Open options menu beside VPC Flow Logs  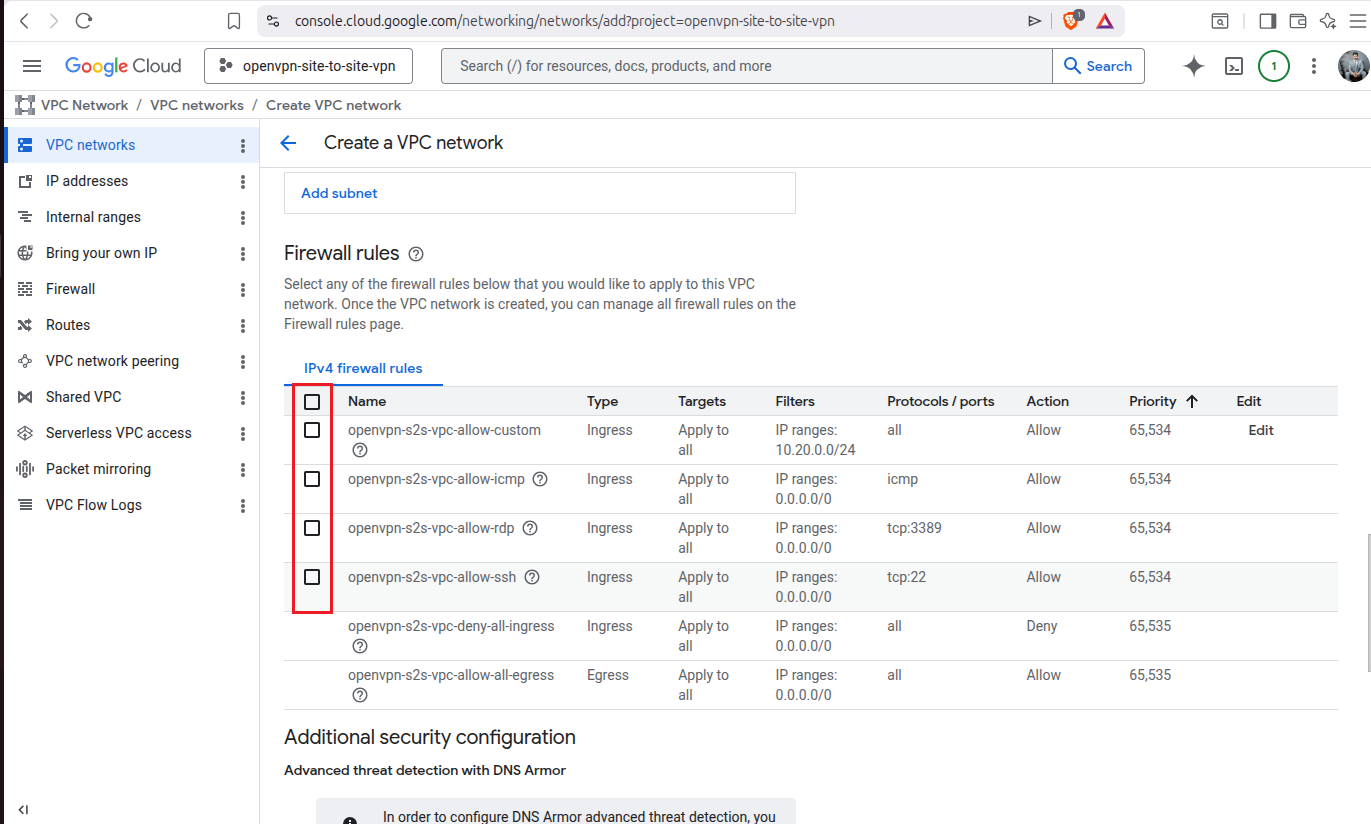pyautogui.click(x=243, y=506)
